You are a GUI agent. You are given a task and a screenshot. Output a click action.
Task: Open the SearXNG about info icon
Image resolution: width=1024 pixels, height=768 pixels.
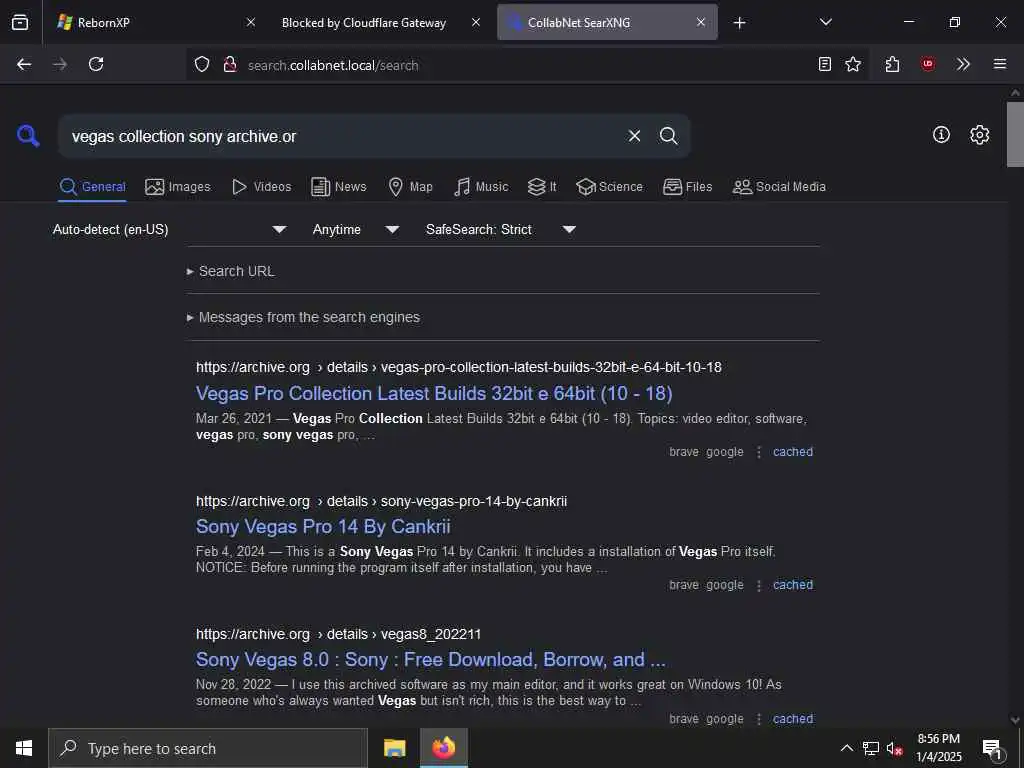(941, 135)
